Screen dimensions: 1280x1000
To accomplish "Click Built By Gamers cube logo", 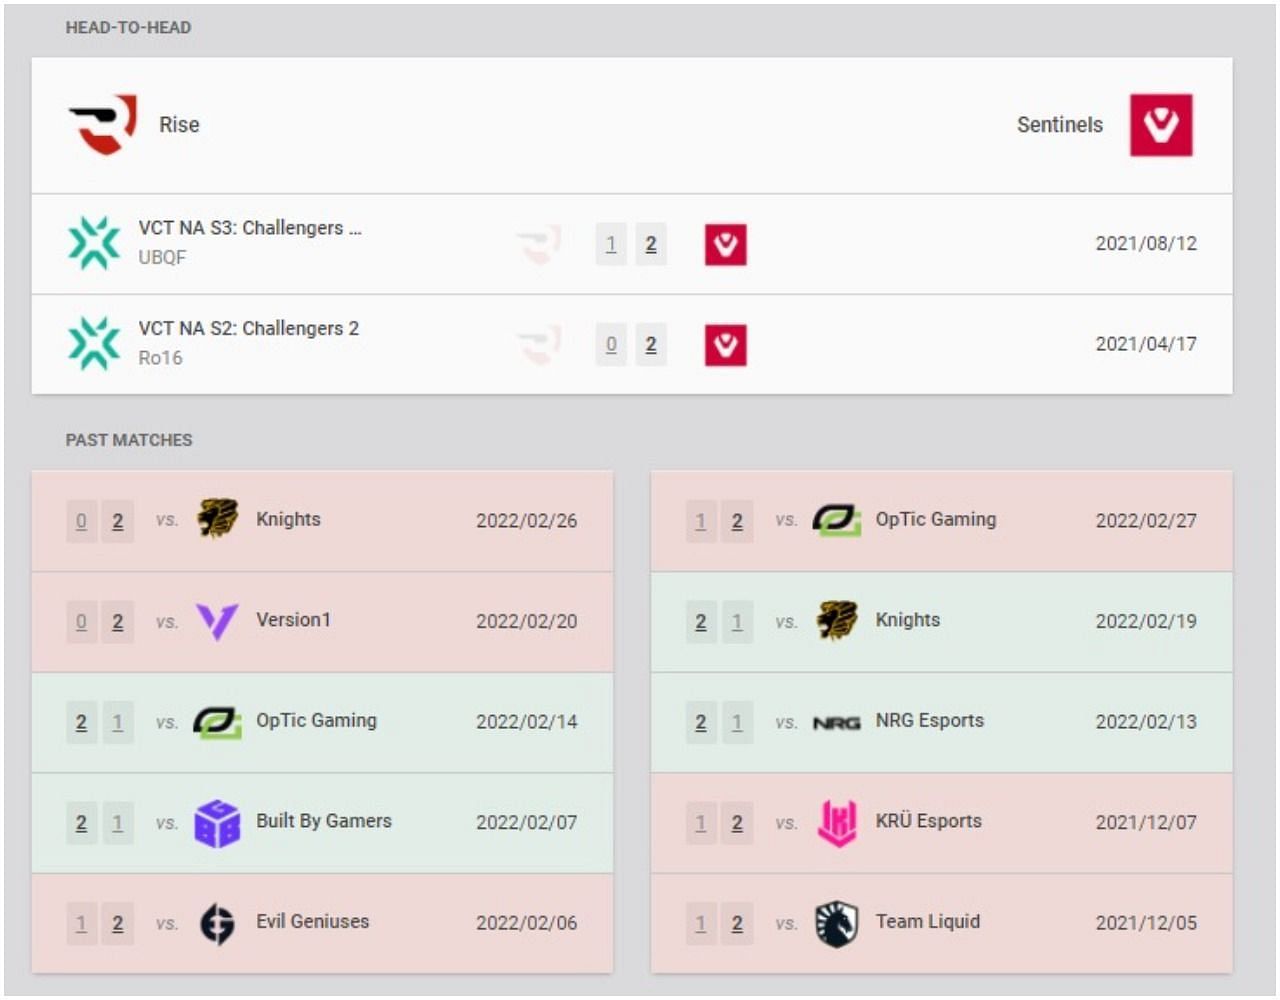I will pyautogui.click(x=217, y=823).
